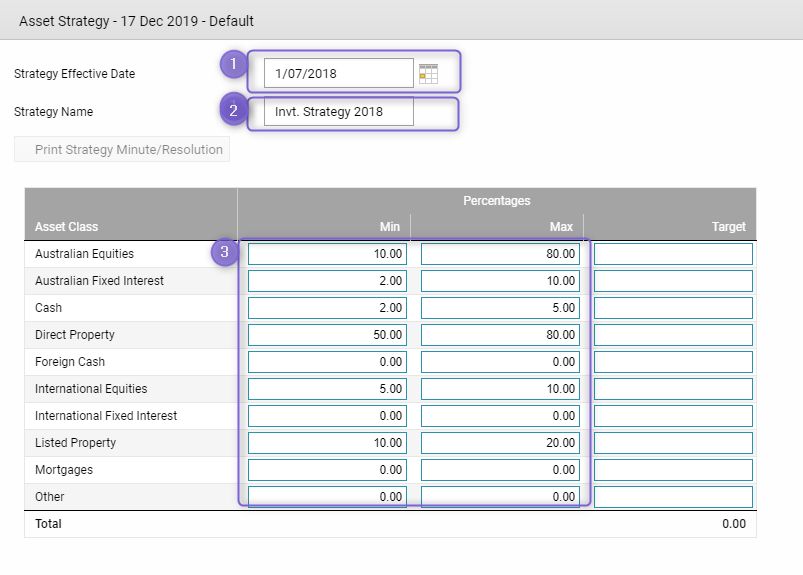Click Print Strategy Minute/Resolution button

[x=122, y=150]
